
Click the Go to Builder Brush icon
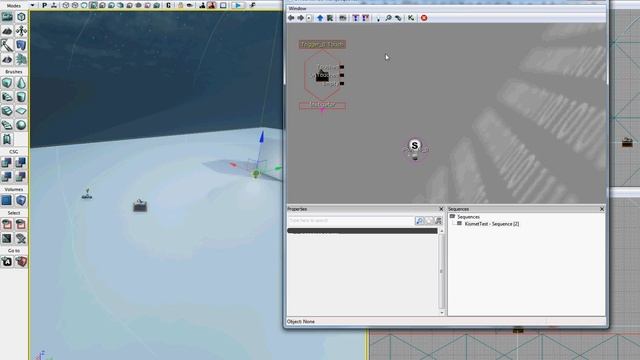click(x=21, y=262)
